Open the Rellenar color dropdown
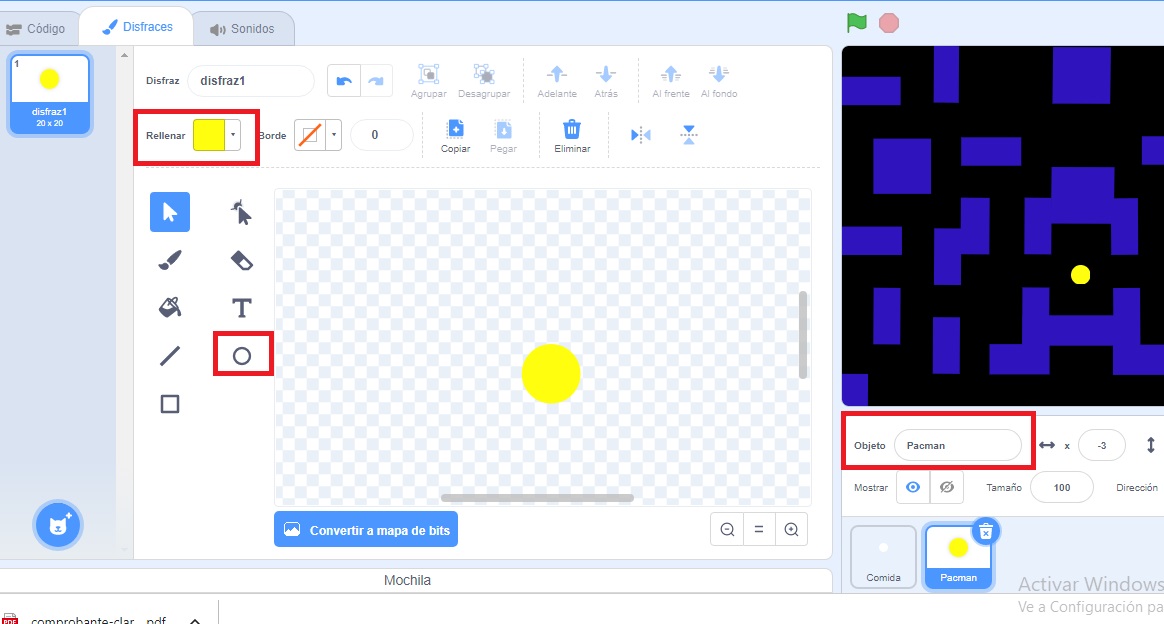 [234, 134]
